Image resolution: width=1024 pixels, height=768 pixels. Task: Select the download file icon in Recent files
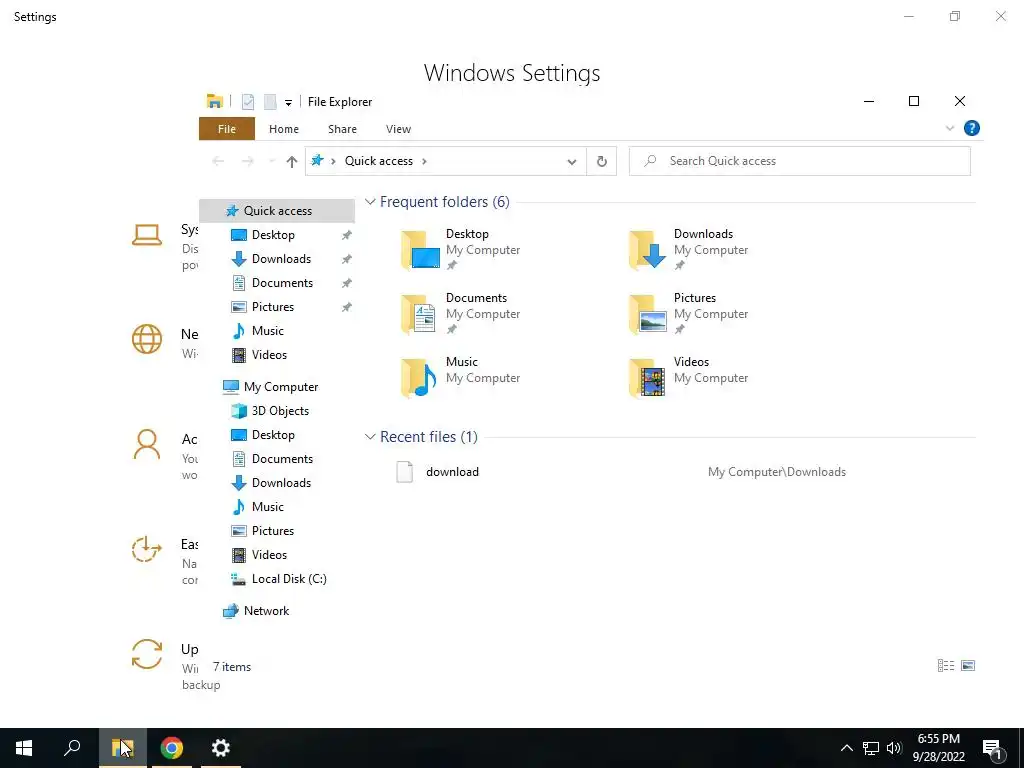[405, 472]
